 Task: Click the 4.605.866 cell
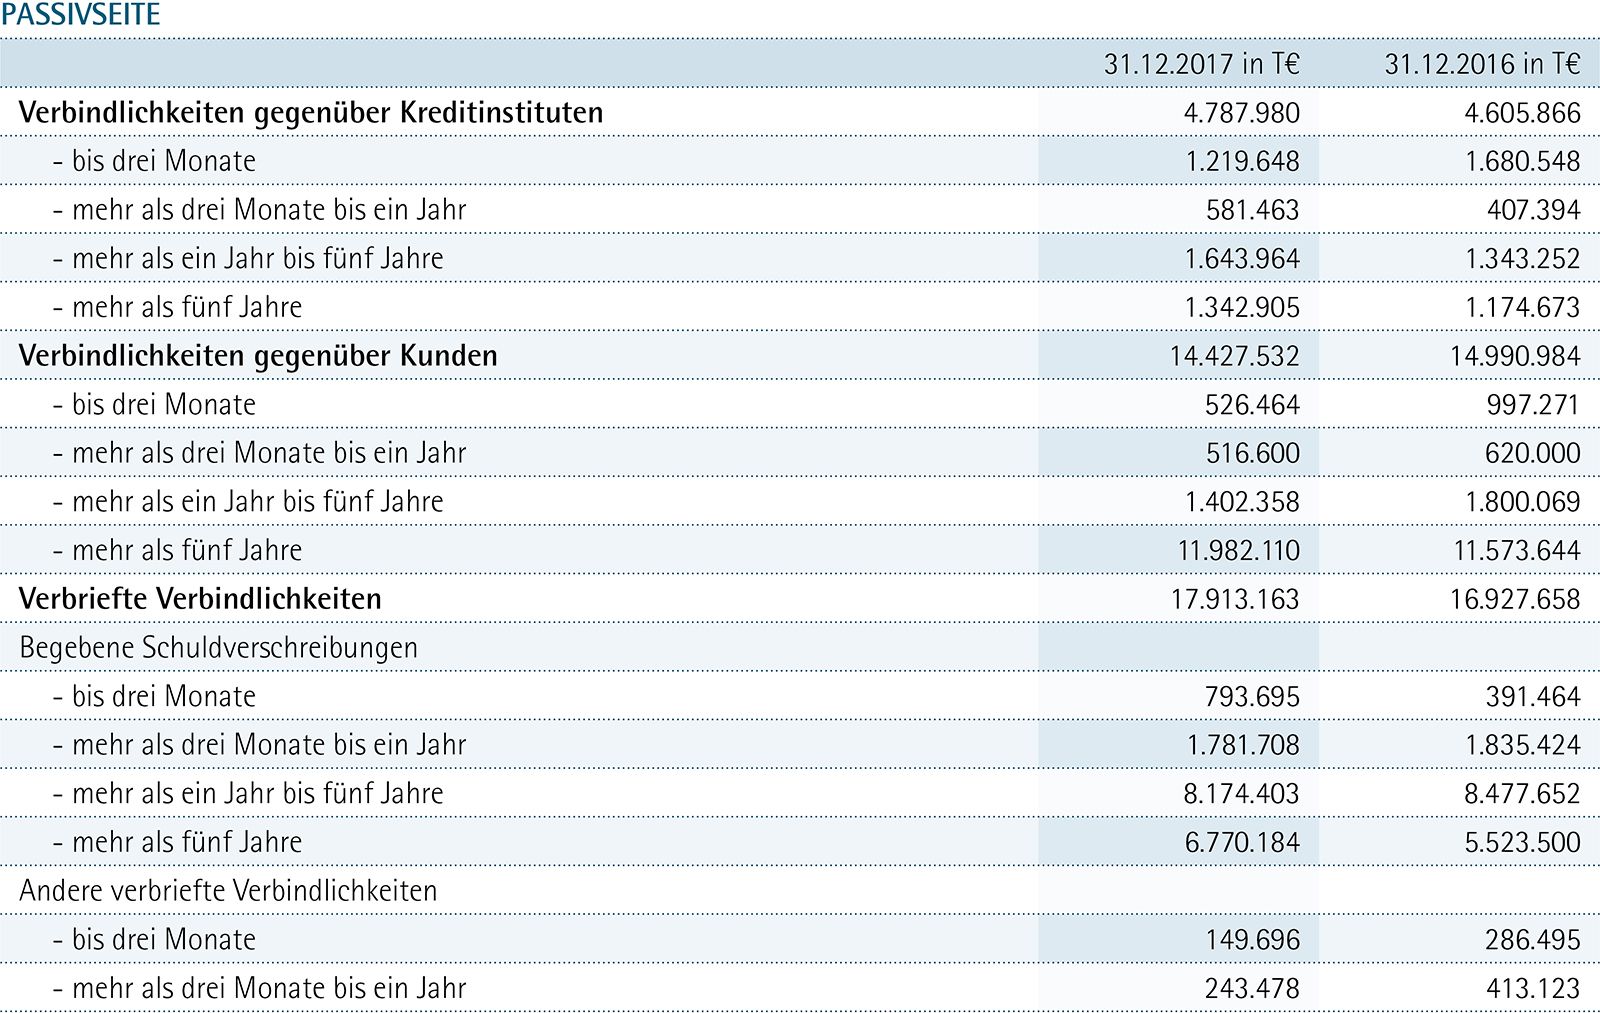(1522, 113)
